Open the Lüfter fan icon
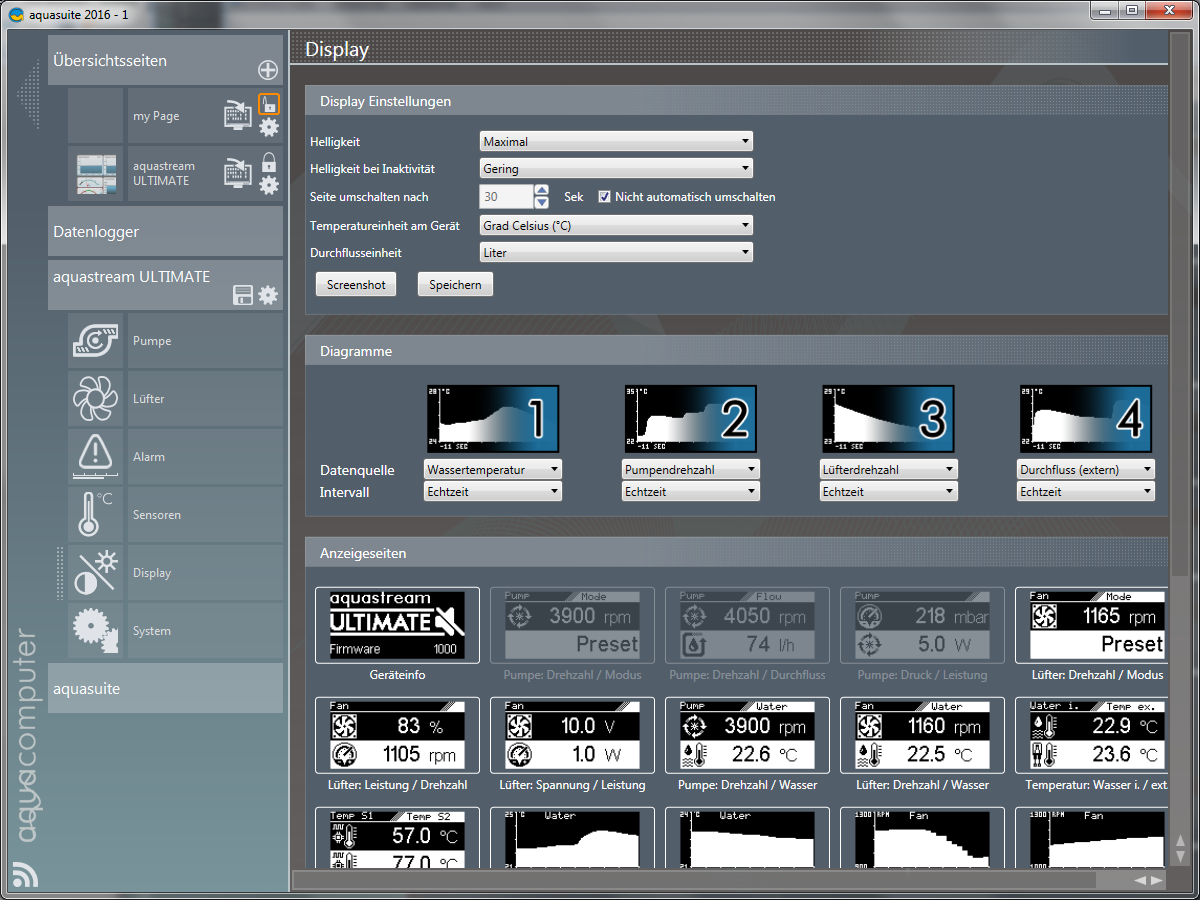 coord(96,399)
